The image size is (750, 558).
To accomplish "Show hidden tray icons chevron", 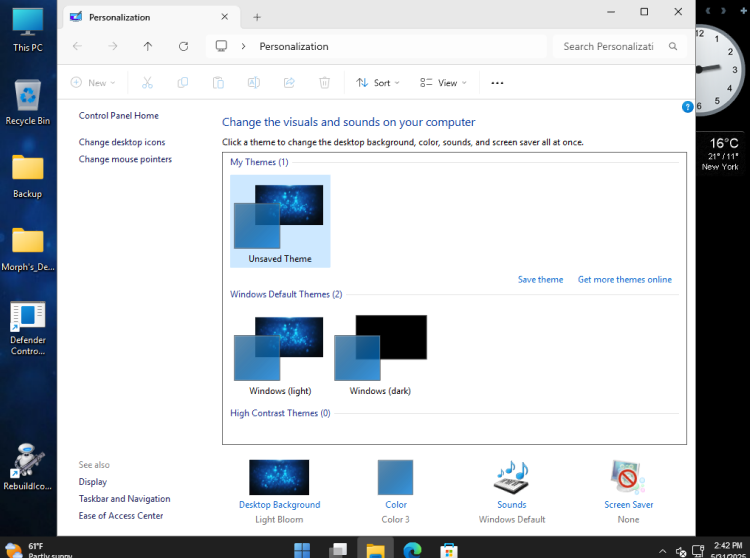I will pos(662,551).
